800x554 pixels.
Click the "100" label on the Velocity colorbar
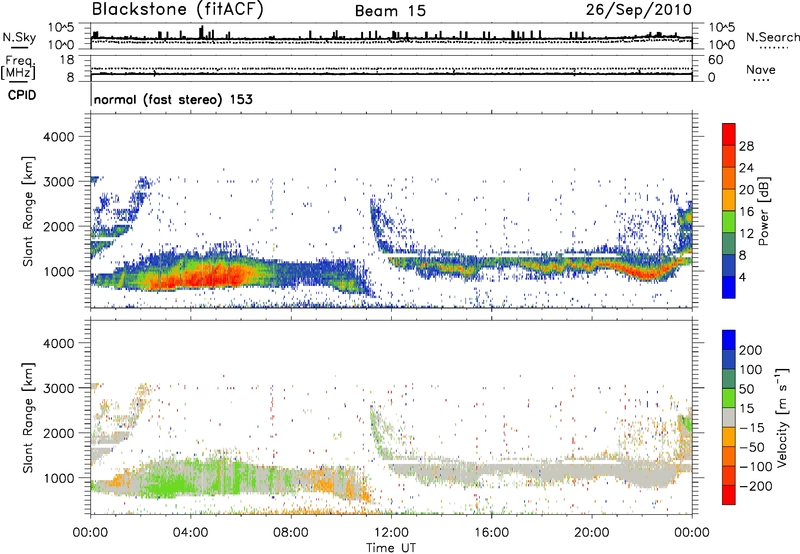751,370
